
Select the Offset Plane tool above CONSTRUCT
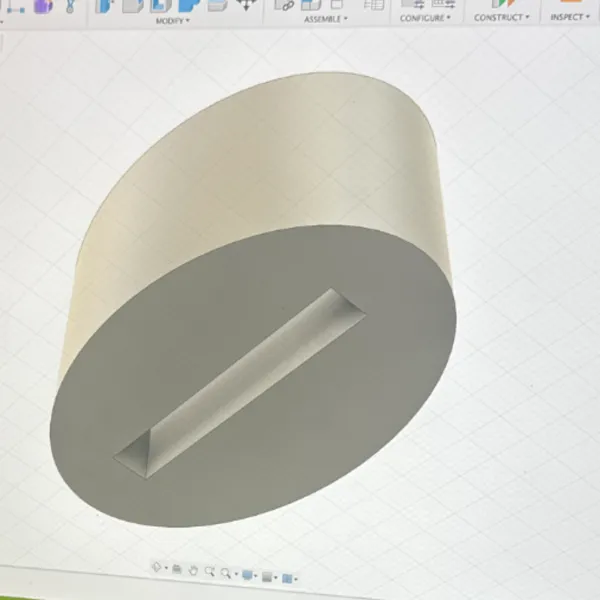click(503, 4)
